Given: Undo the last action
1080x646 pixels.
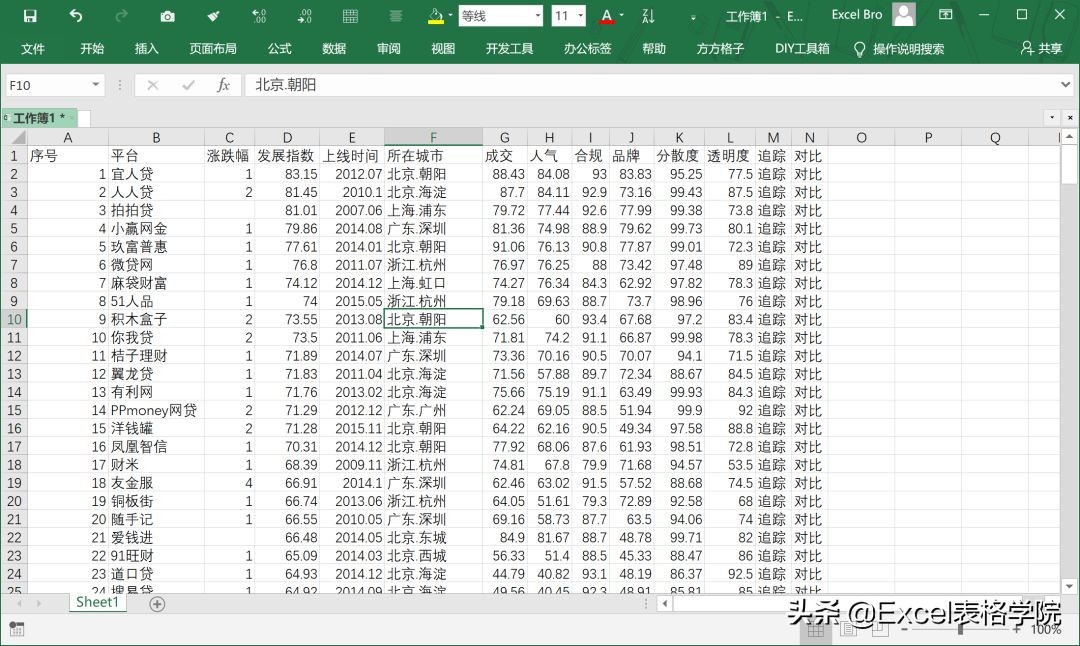Looking at the screenshot, I should click(76, 16).
